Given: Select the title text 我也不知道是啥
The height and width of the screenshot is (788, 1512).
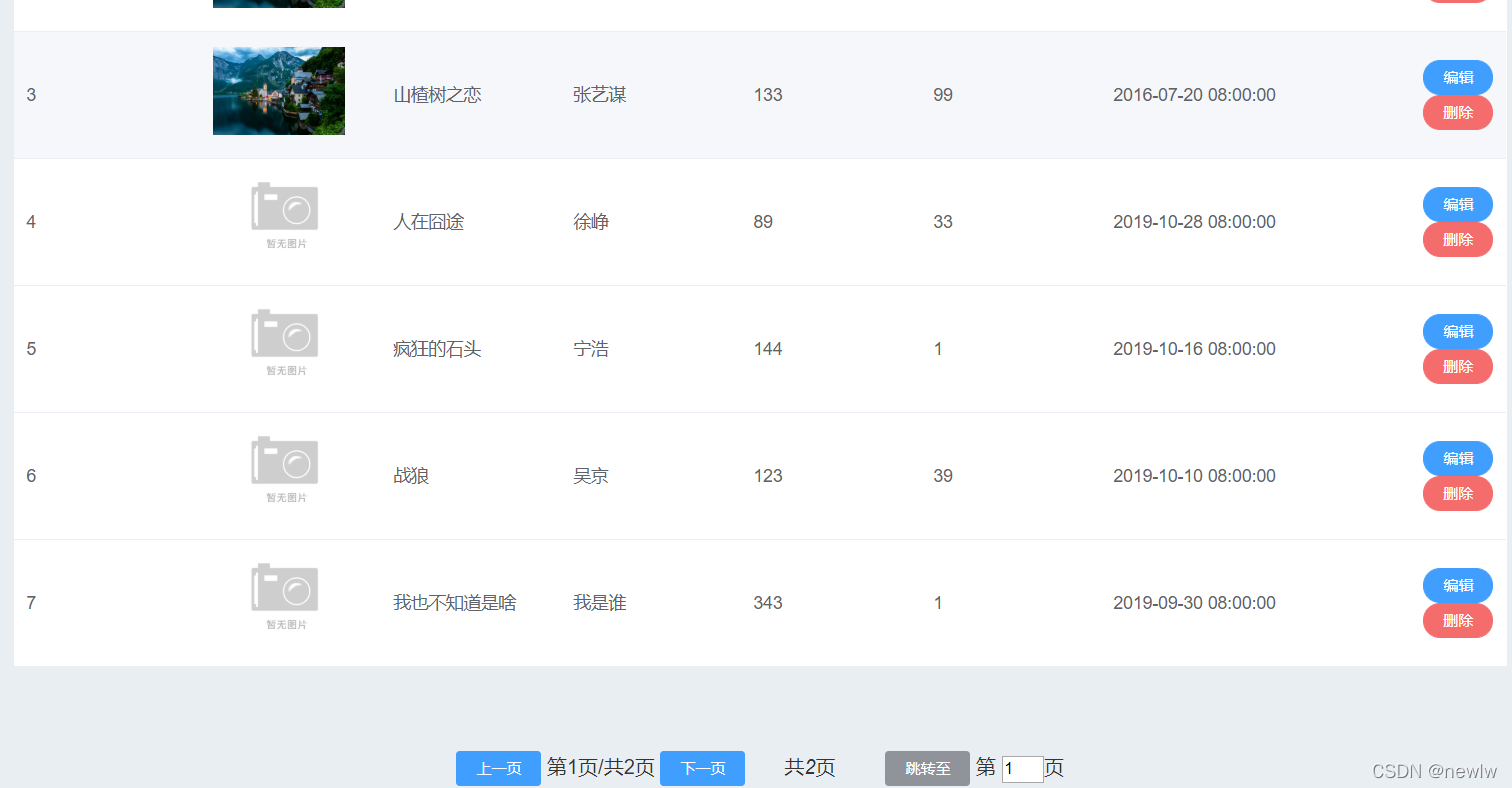Looking at the screenshot, I should click(455, 603).
